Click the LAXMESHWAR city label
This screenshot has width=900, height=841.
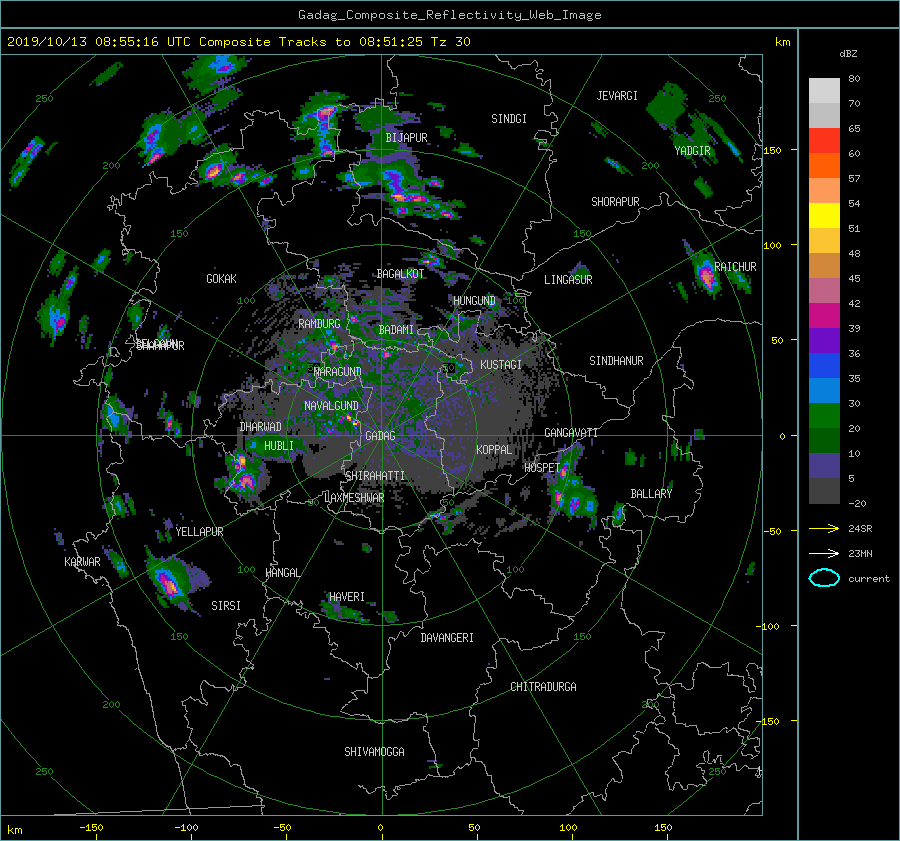[354, 498]
